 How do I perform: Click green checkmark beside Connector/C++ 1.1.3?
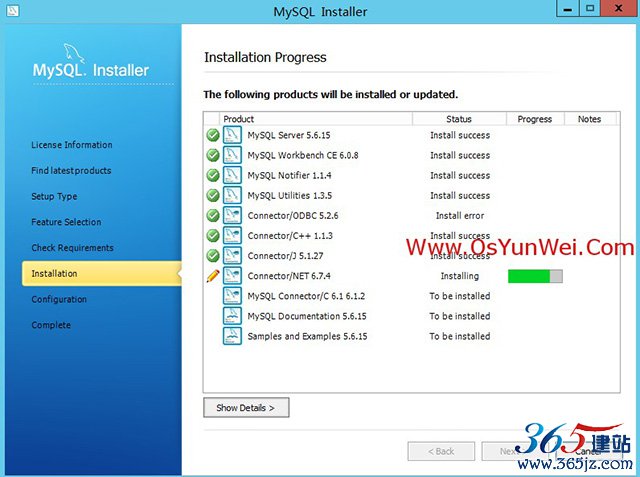(213, 235)
